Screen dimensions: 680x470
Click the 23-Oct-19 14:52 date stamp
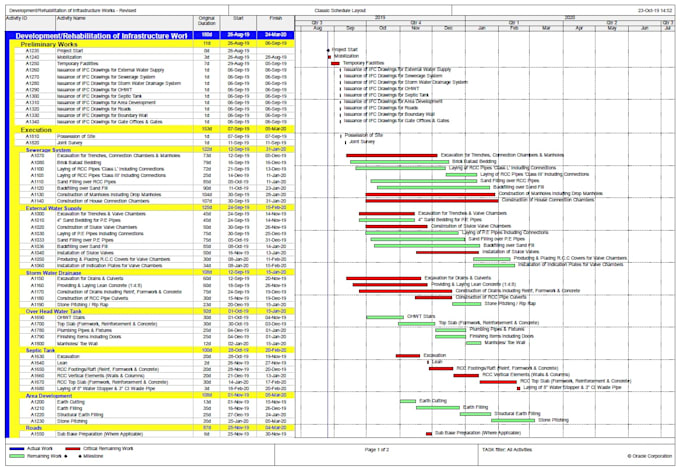(x=655, y=10)
